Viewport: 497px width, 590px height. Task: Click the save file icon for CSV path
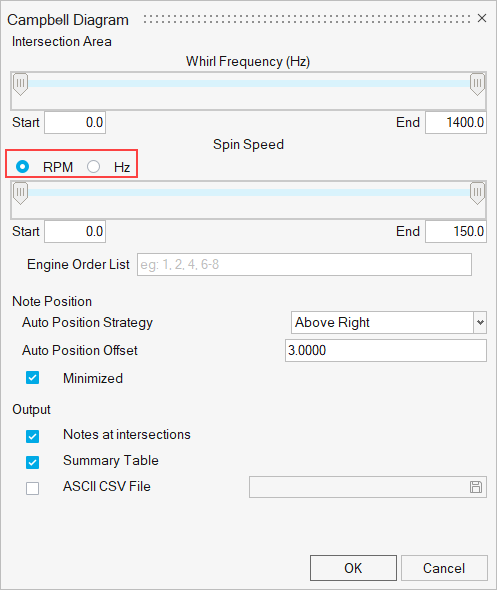point(476,487)
